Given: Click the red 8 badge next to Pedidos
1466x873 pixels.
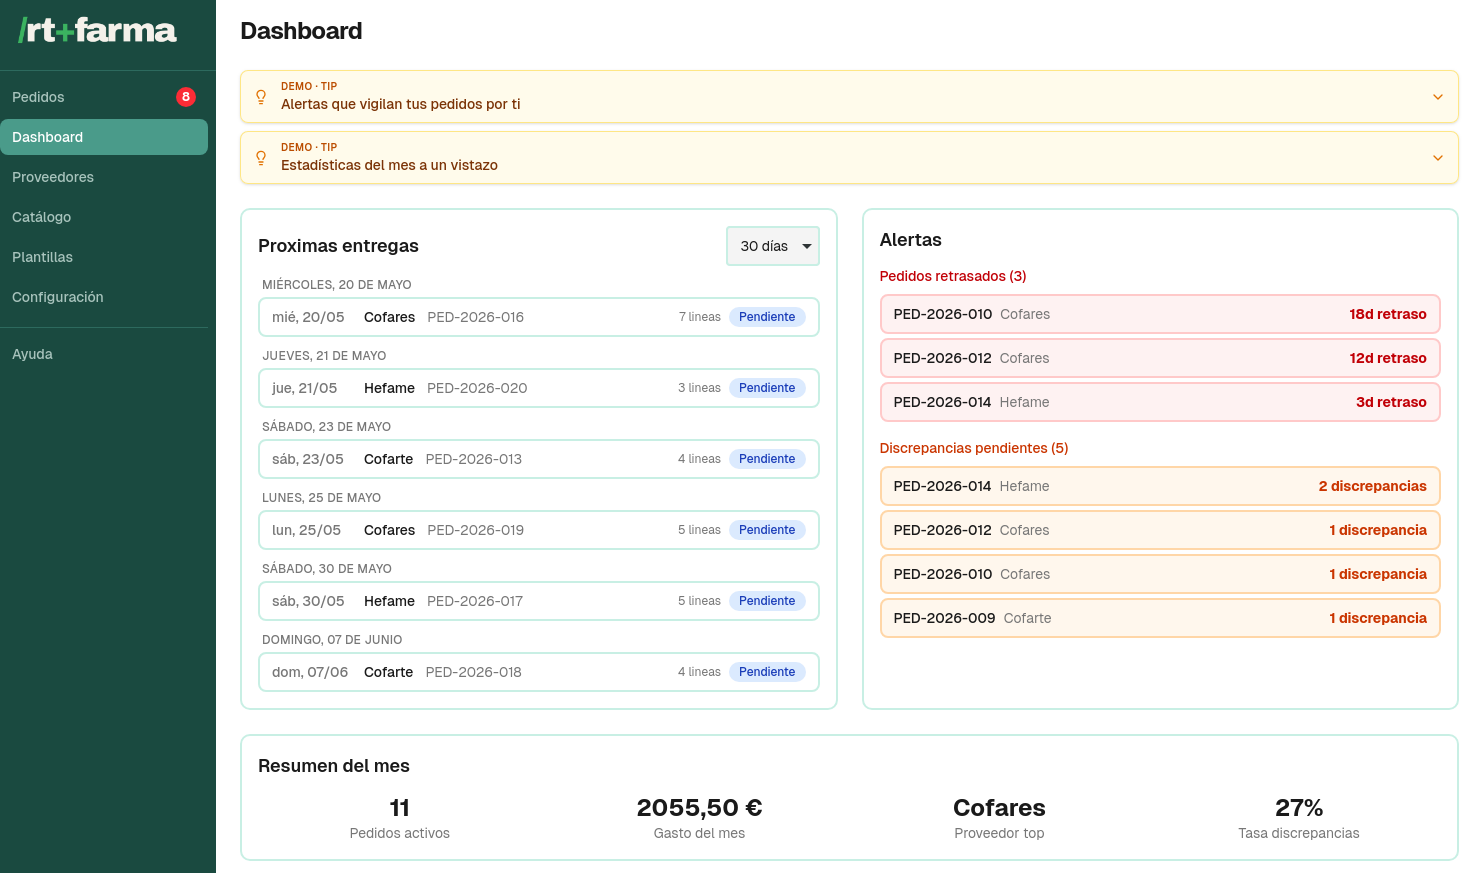Looking at the screenshot, I should pyautogui.click(x=186, y=97).
